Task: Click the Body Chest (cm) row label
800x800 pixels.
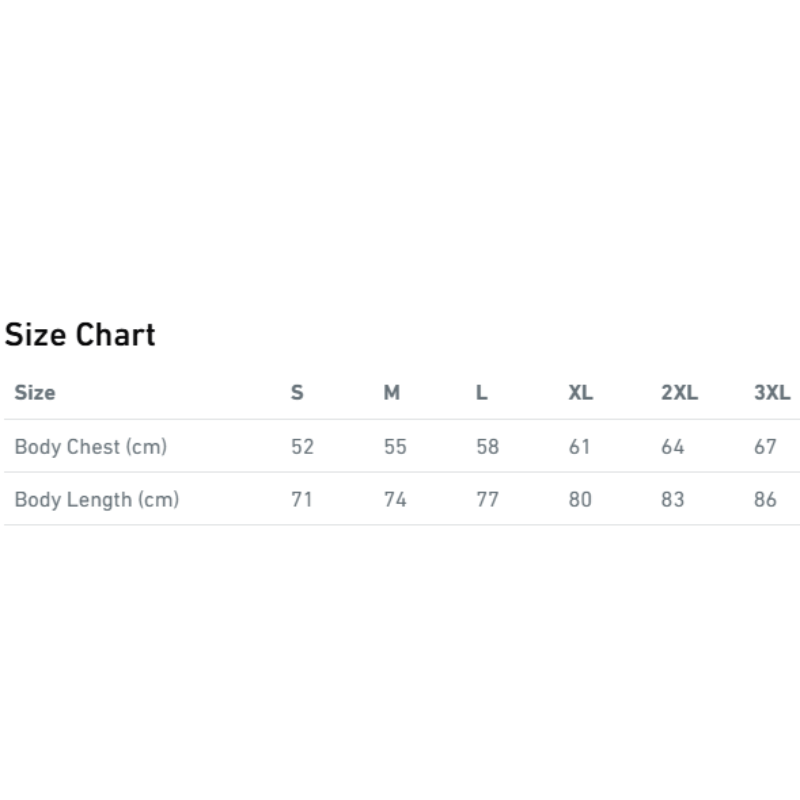Action: tap(90, 446)
